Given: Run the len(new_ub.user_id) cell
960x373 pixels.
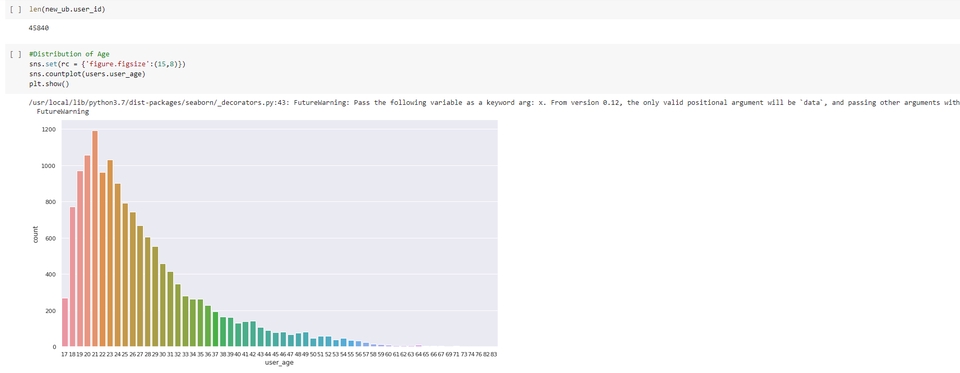Looking at the screenshot, I should pos(15,10).
